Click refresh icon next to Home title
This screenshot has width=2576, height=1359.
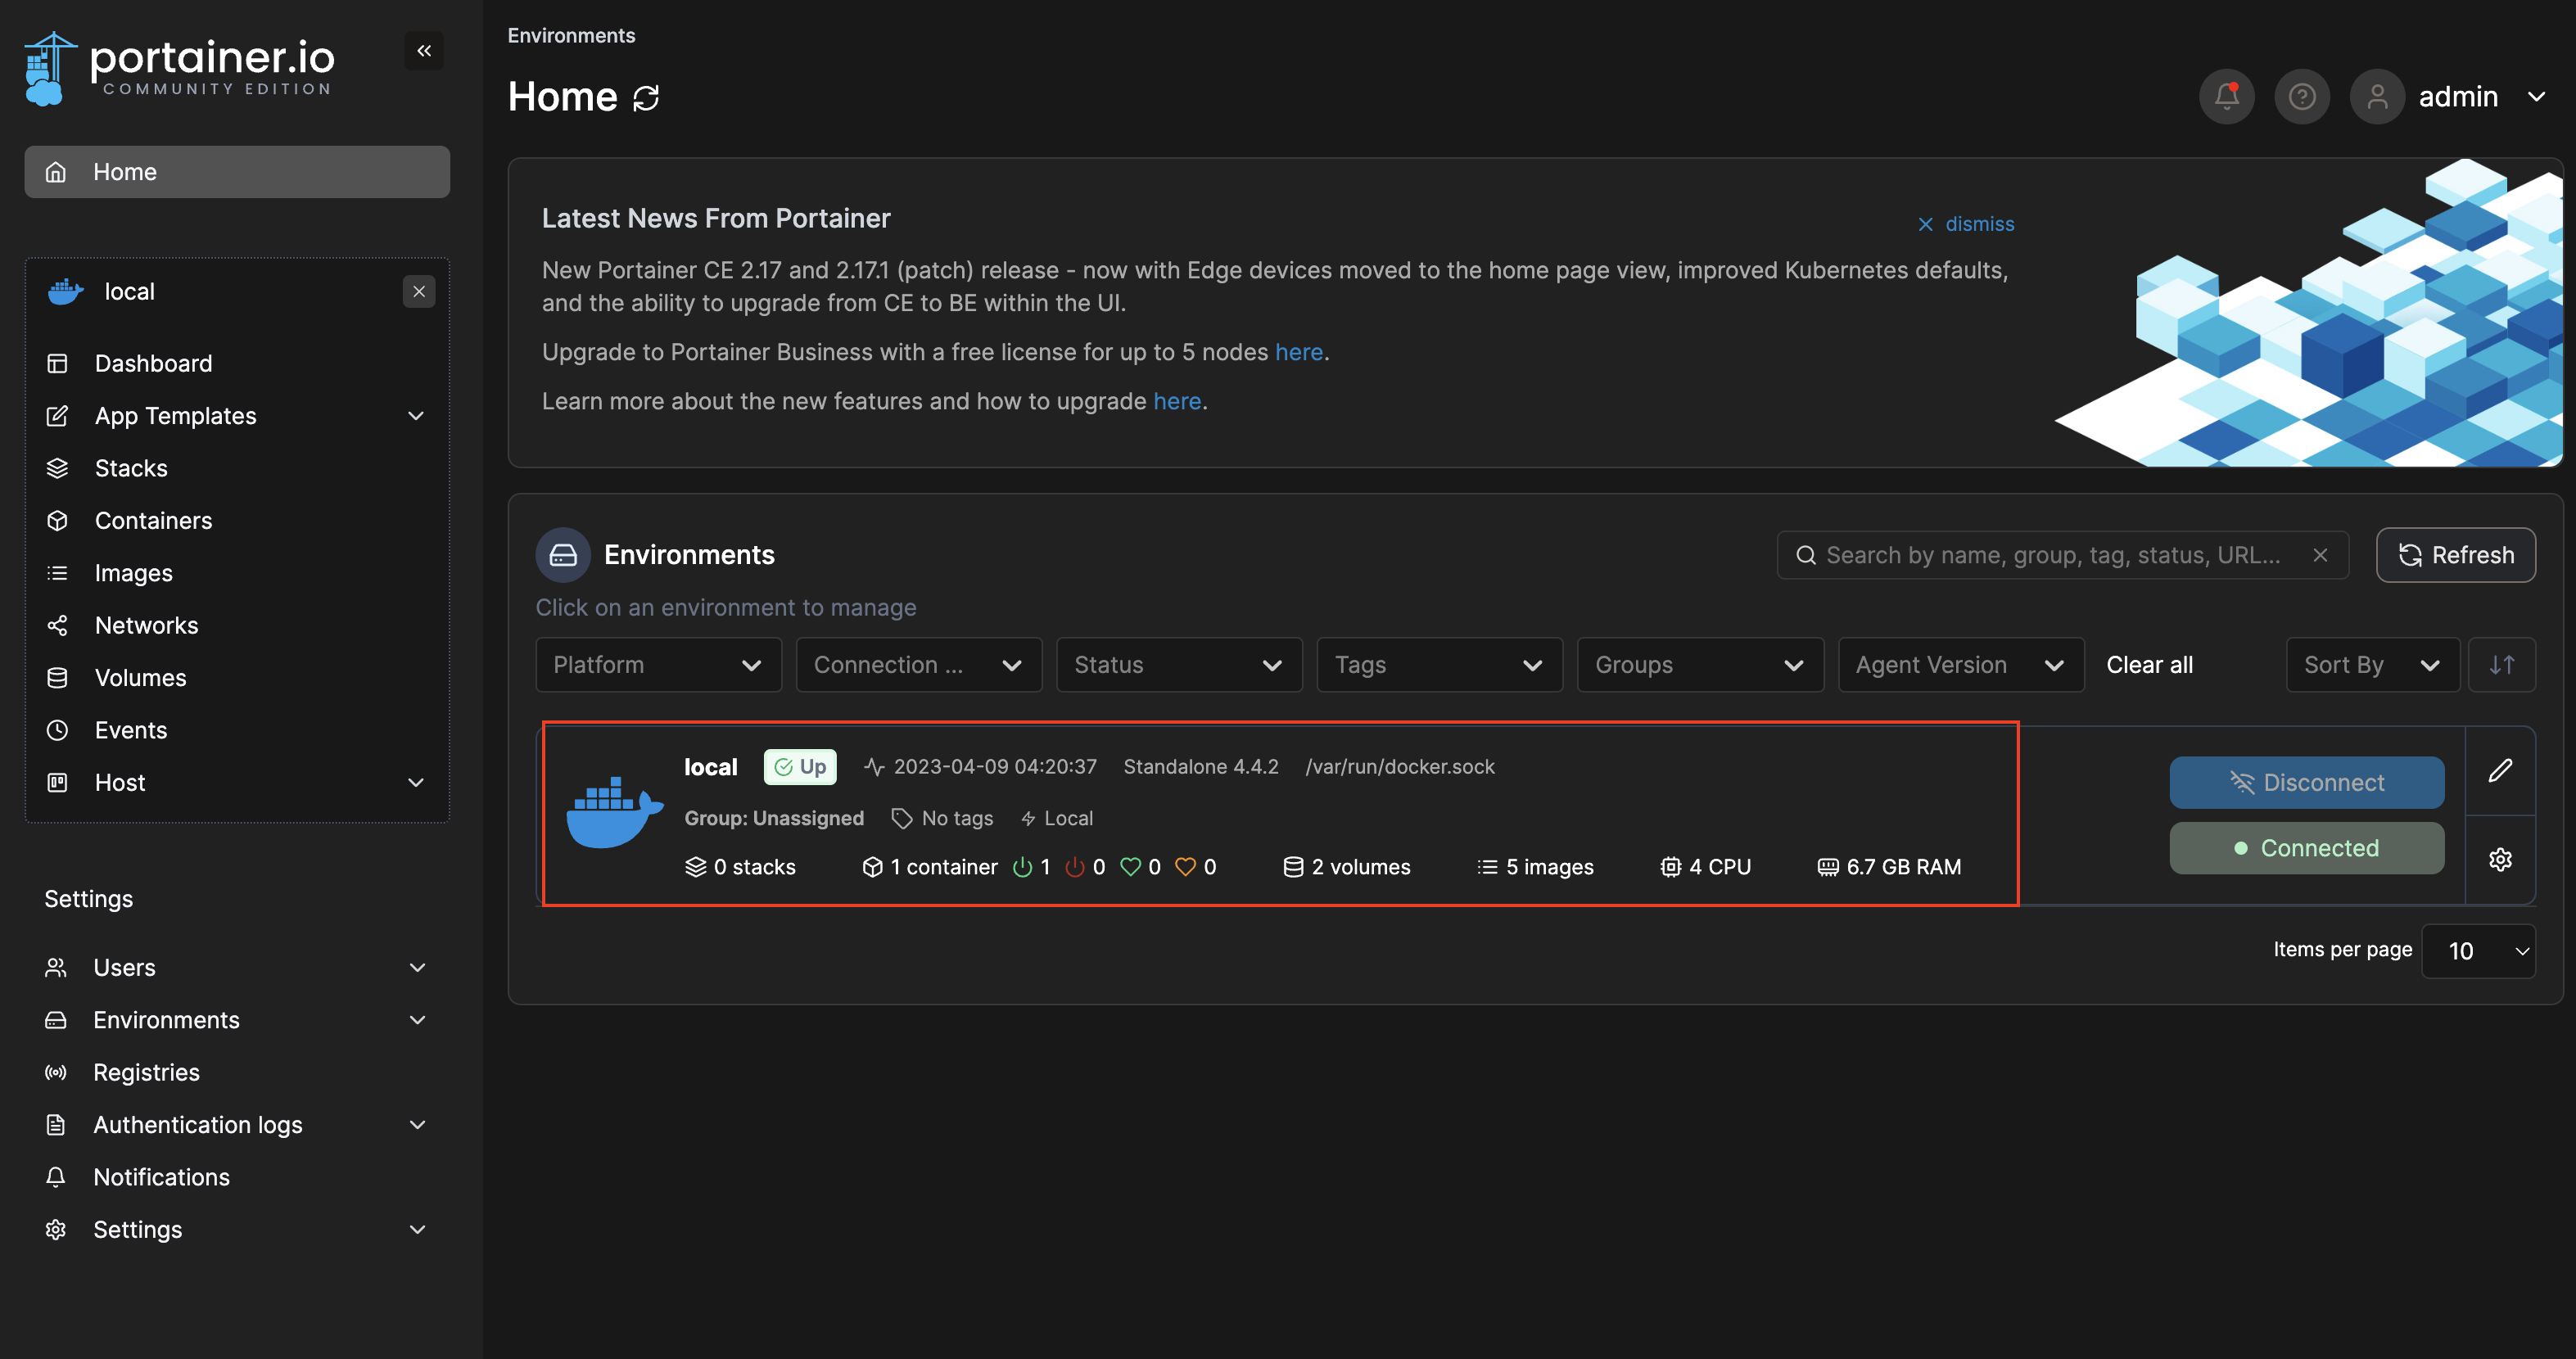pos(646,98)
